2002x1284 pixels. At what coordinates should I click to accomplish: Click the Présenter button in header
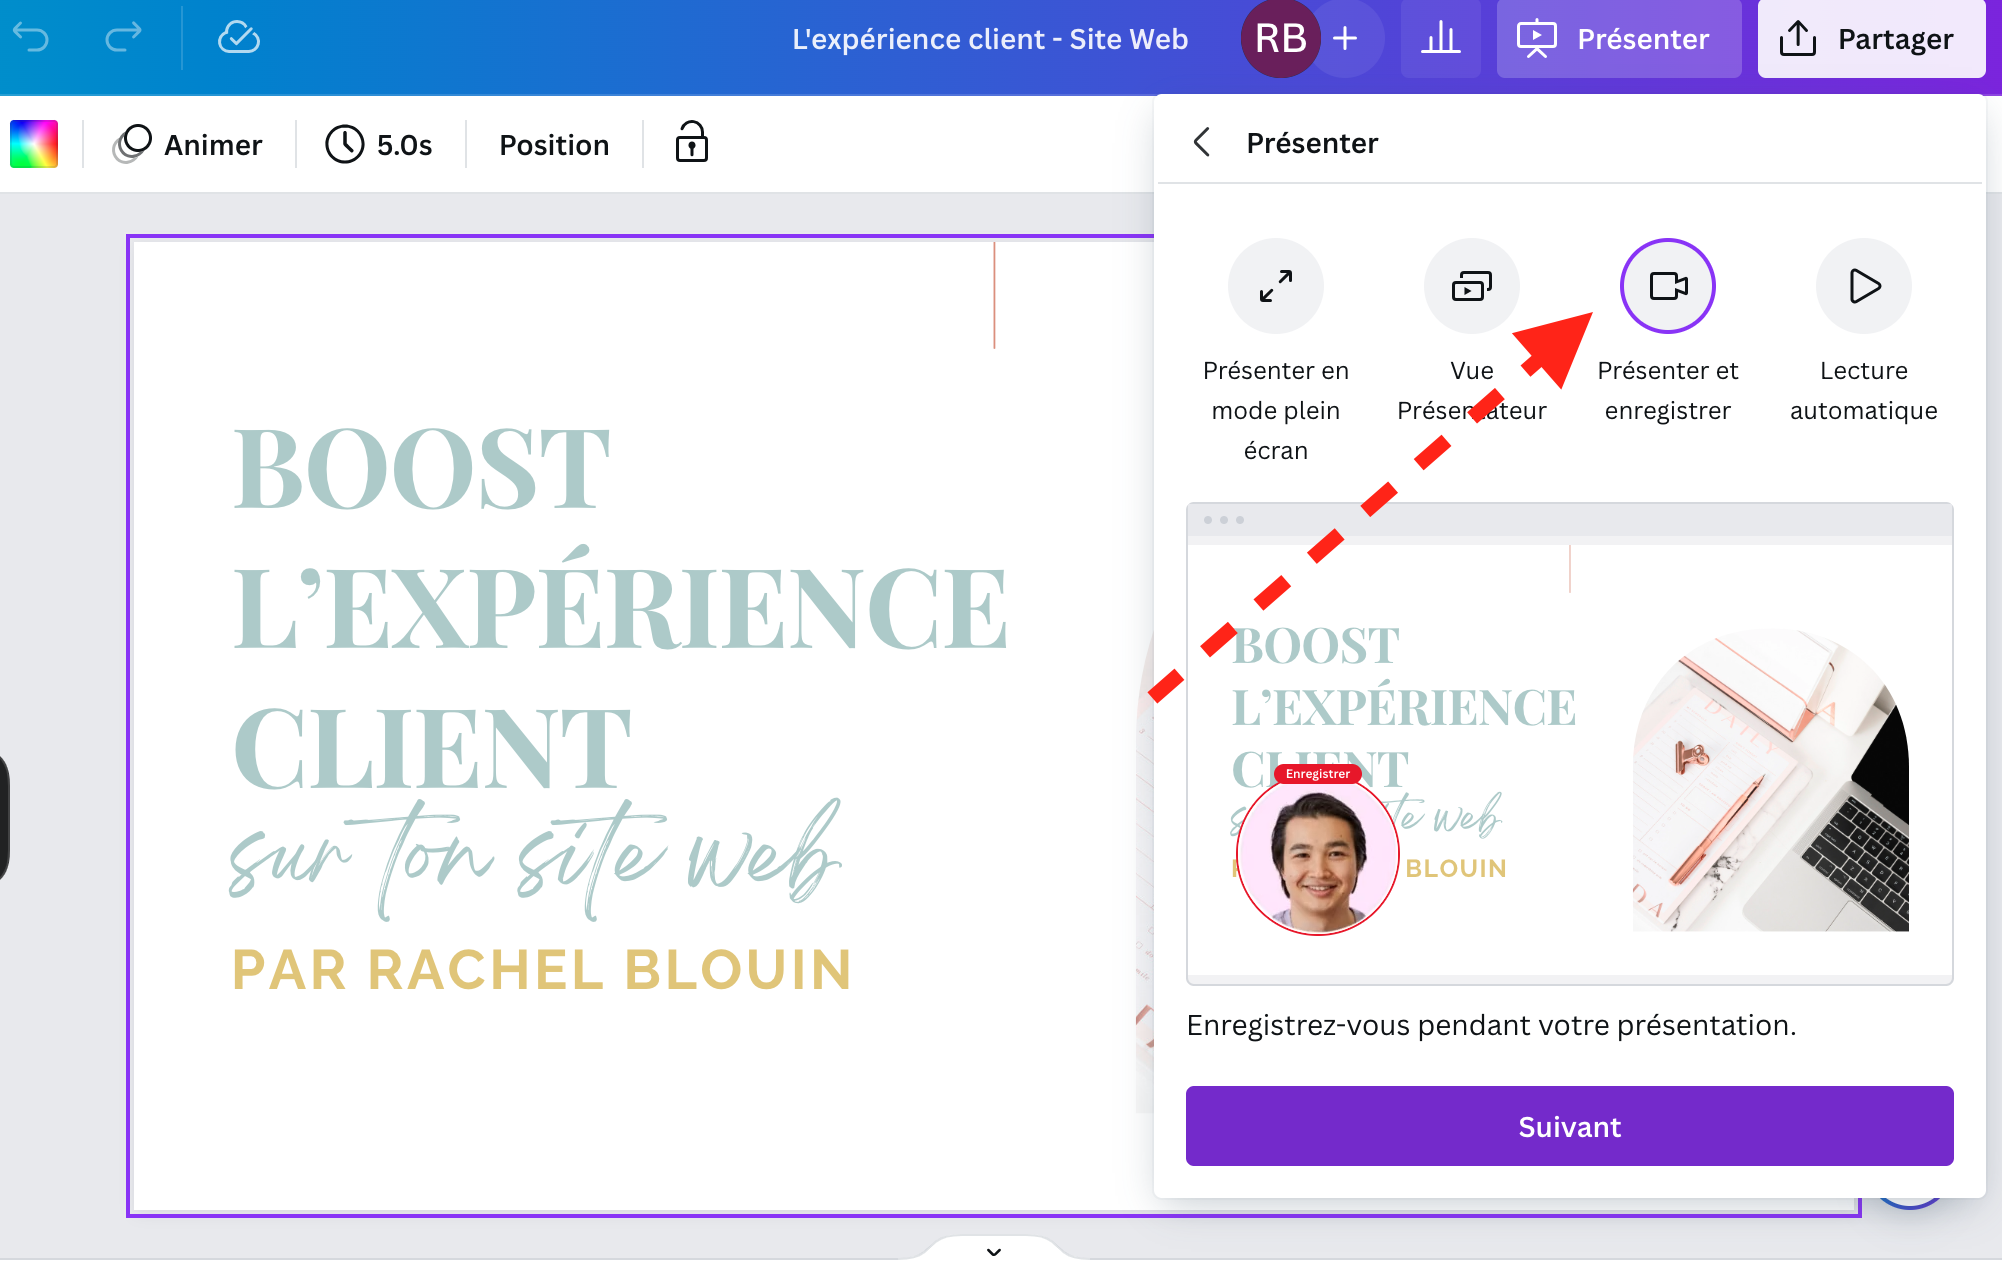[x=1617, y=39]
